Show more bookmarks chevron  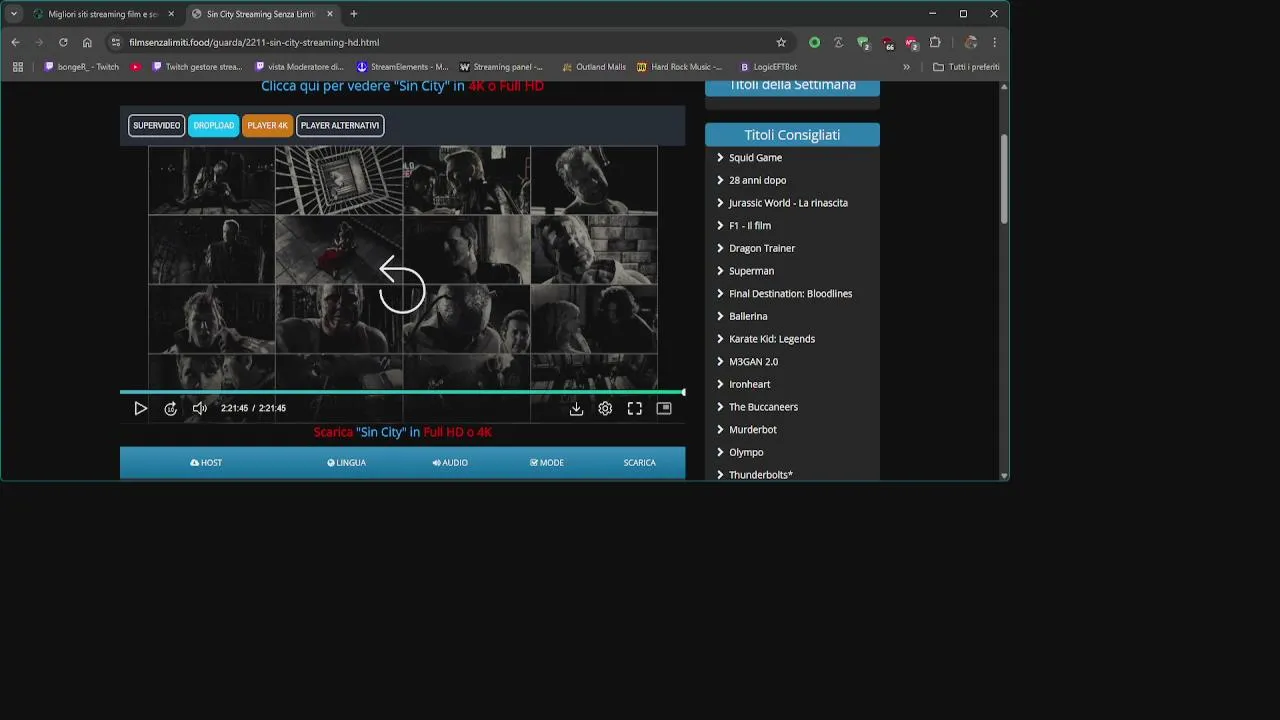pyautogui.click(x=907, y=67)
